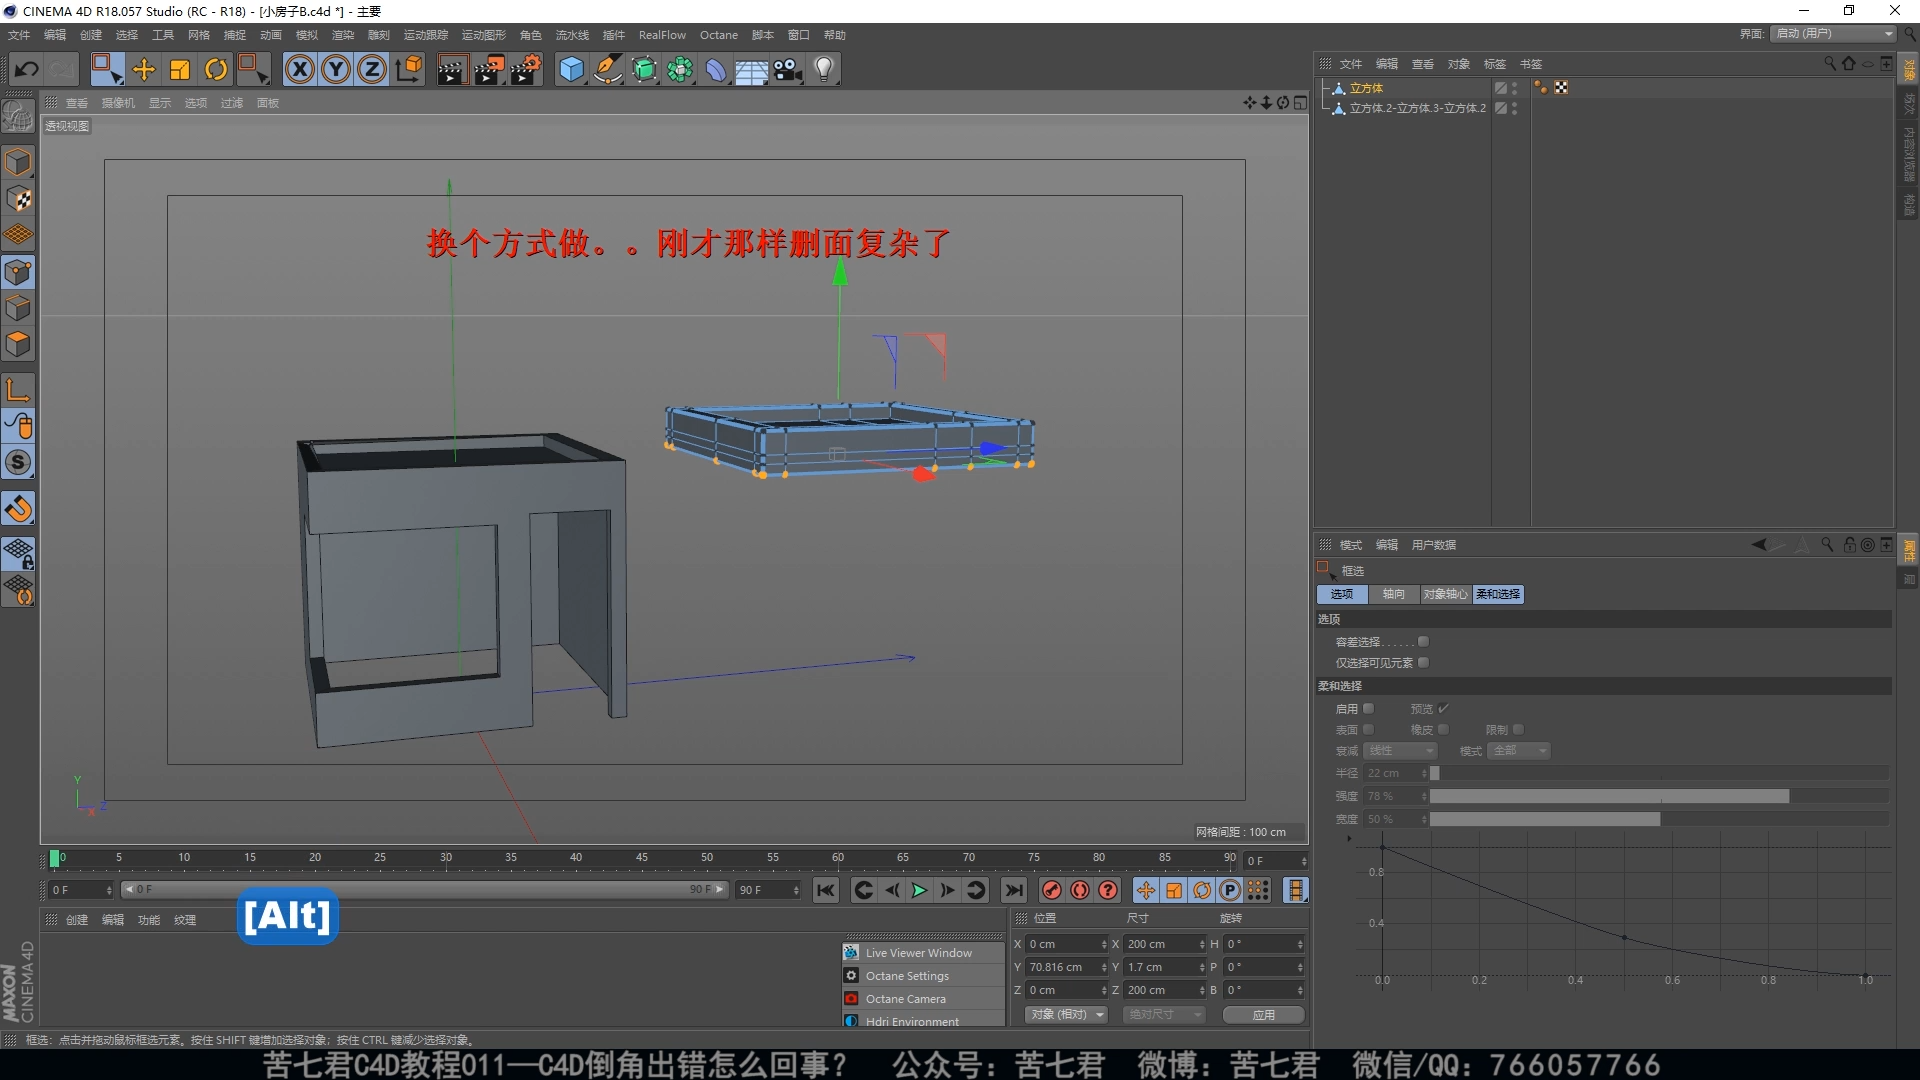Click the Camera object icon

788,69
